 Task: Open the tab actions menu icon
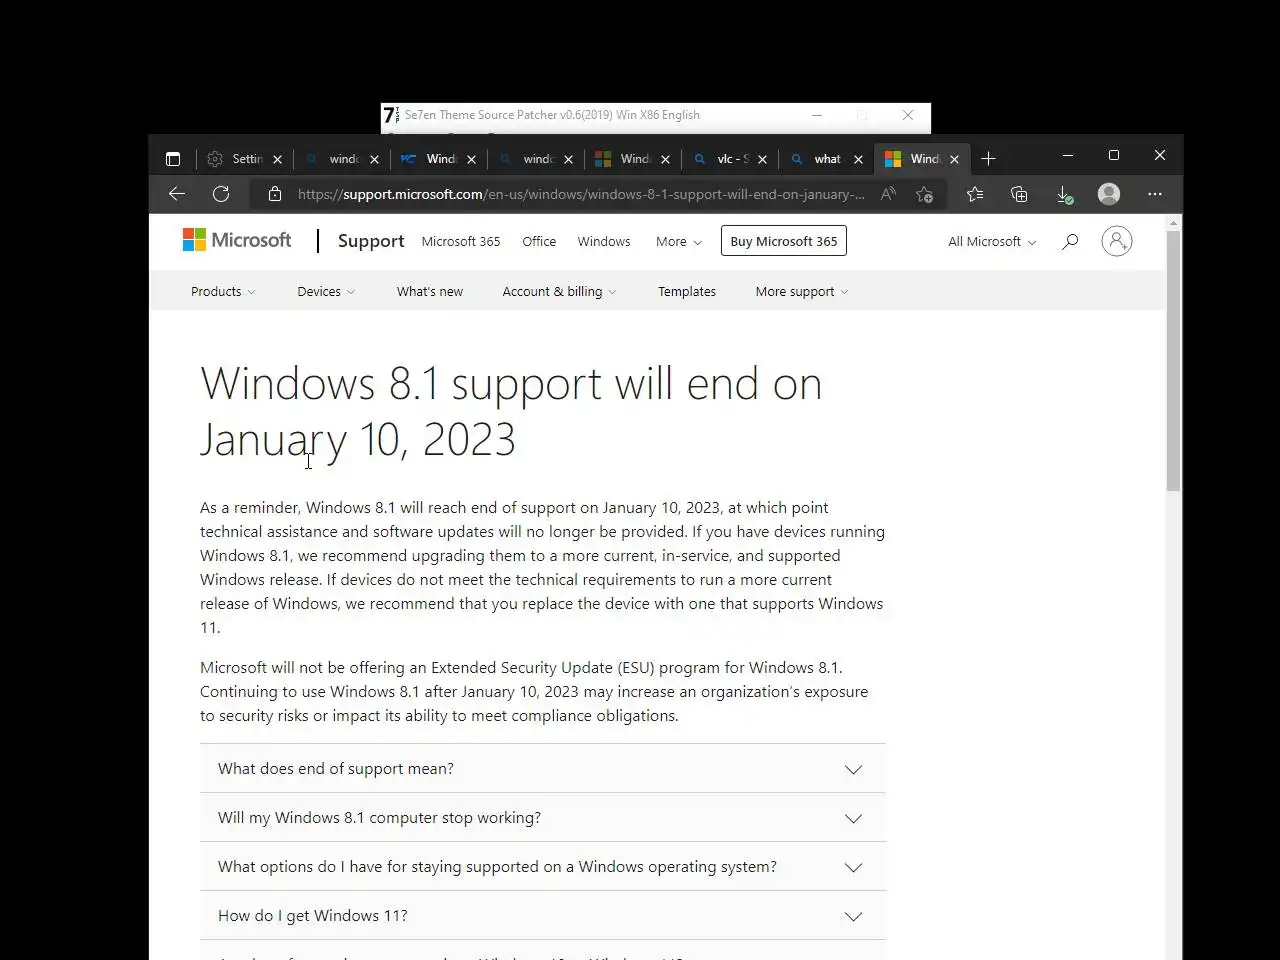pos(173,159)
